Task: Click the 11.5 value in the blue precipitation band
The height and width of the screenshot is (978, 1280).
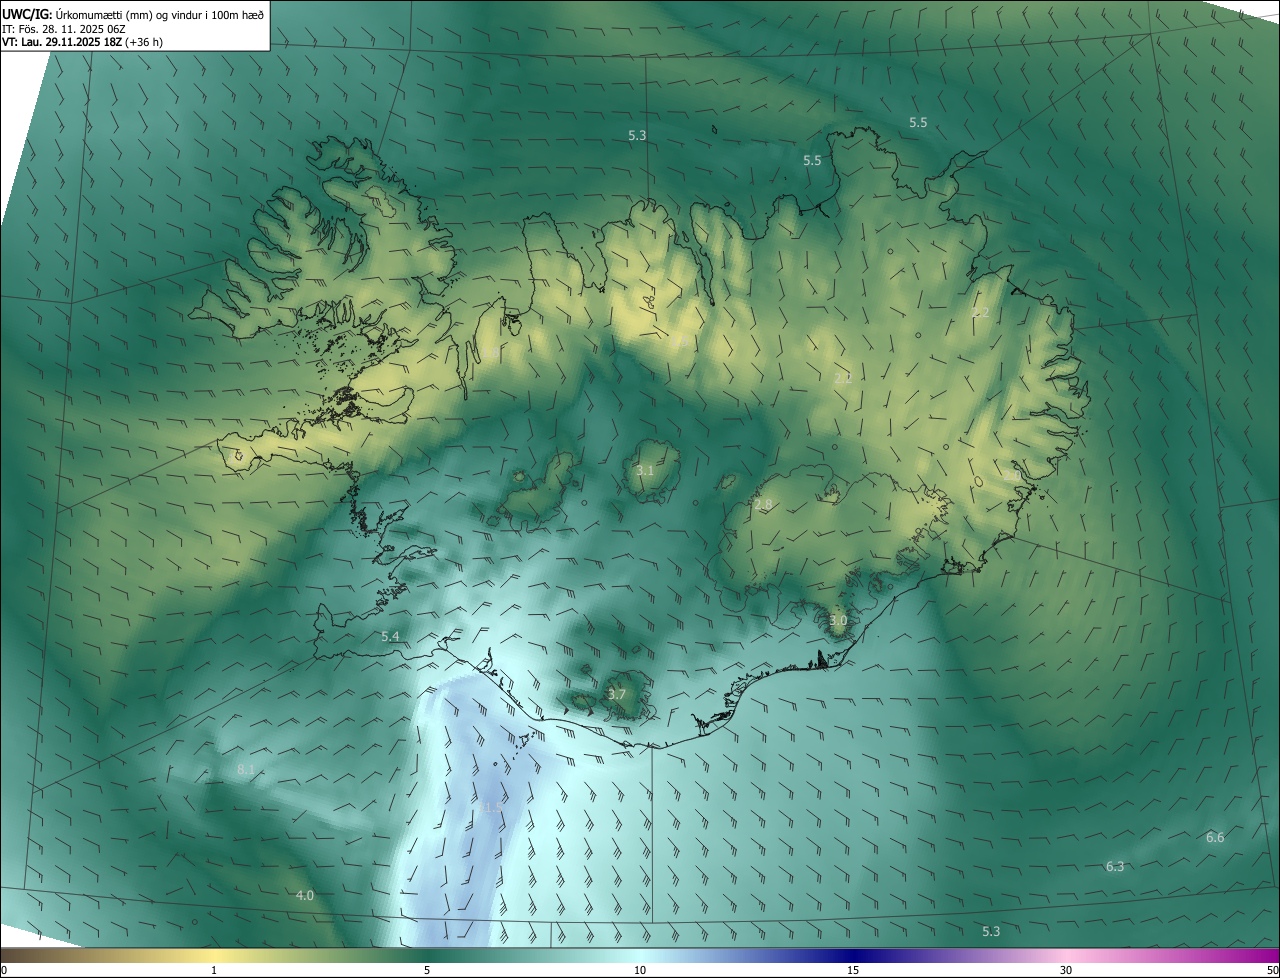Action: click(x=490, y=806)
